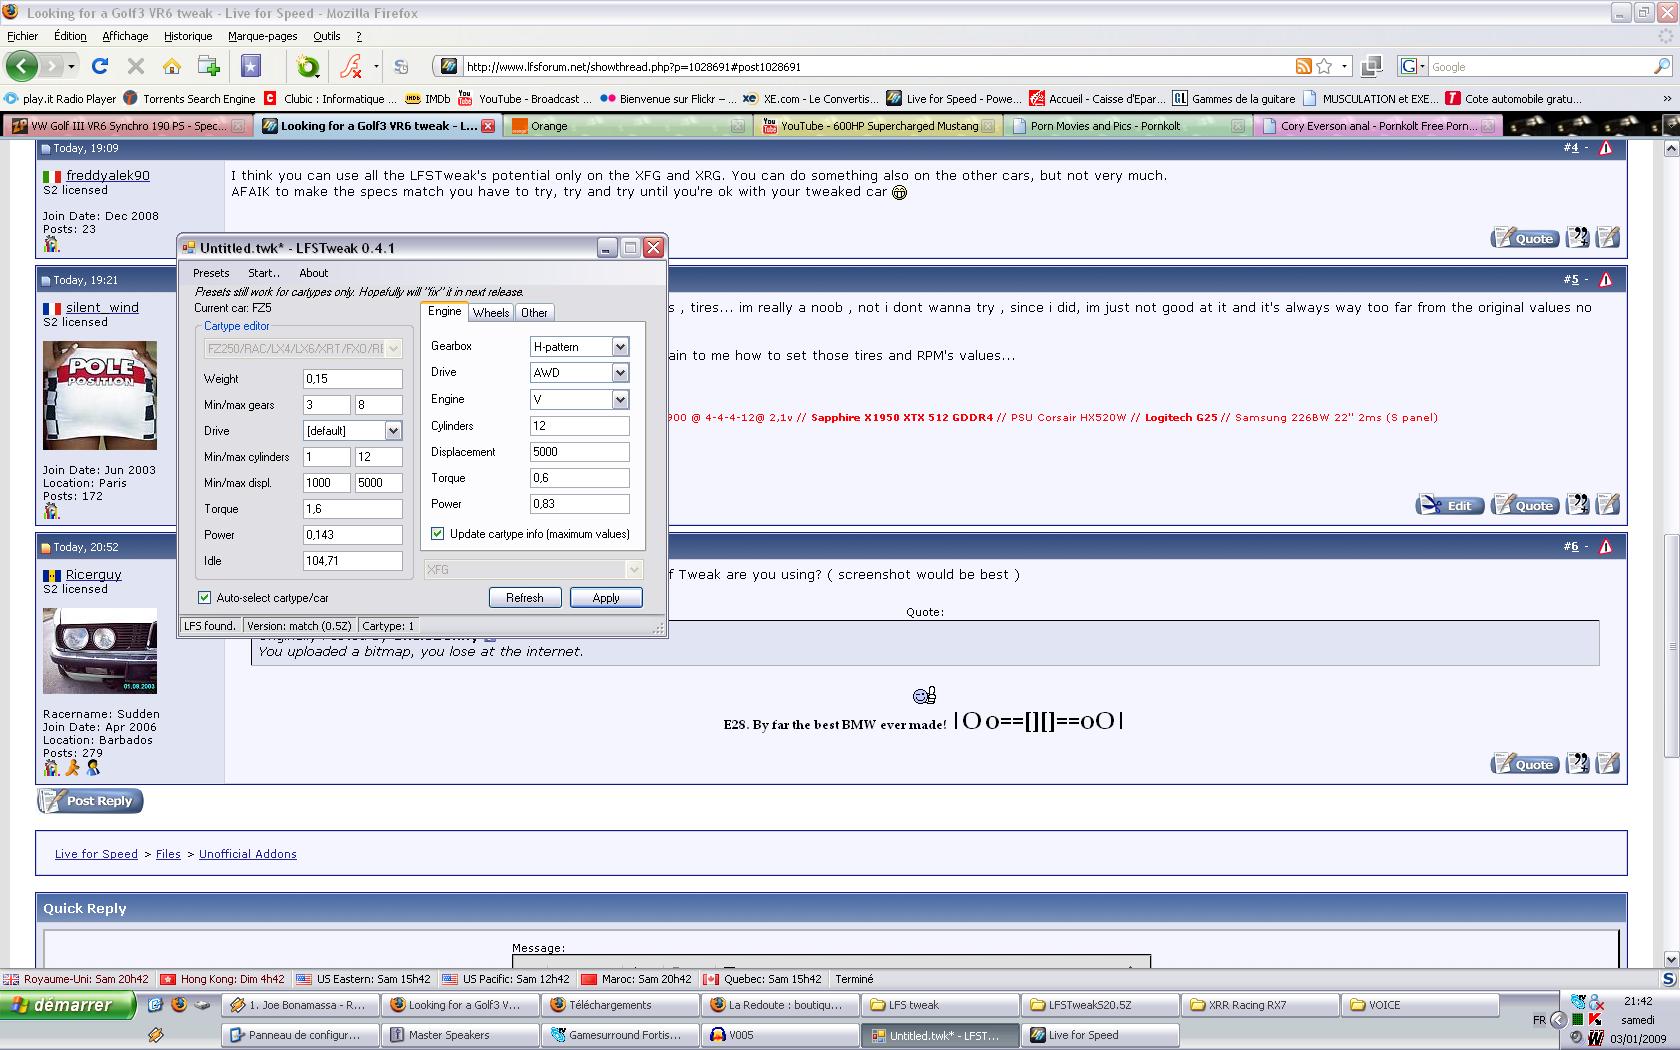Screen dimensions: 1680x1050
Task: Open the Engine tab Drive AWD dropdown
Action: [620, 372]
